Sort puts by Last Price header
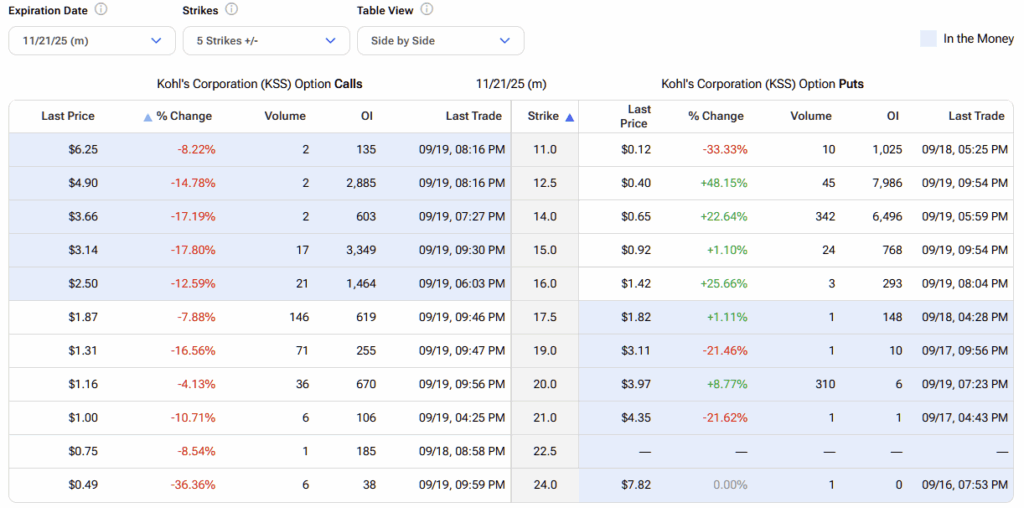The image size is (1024, 508). (x=636, y=116)
